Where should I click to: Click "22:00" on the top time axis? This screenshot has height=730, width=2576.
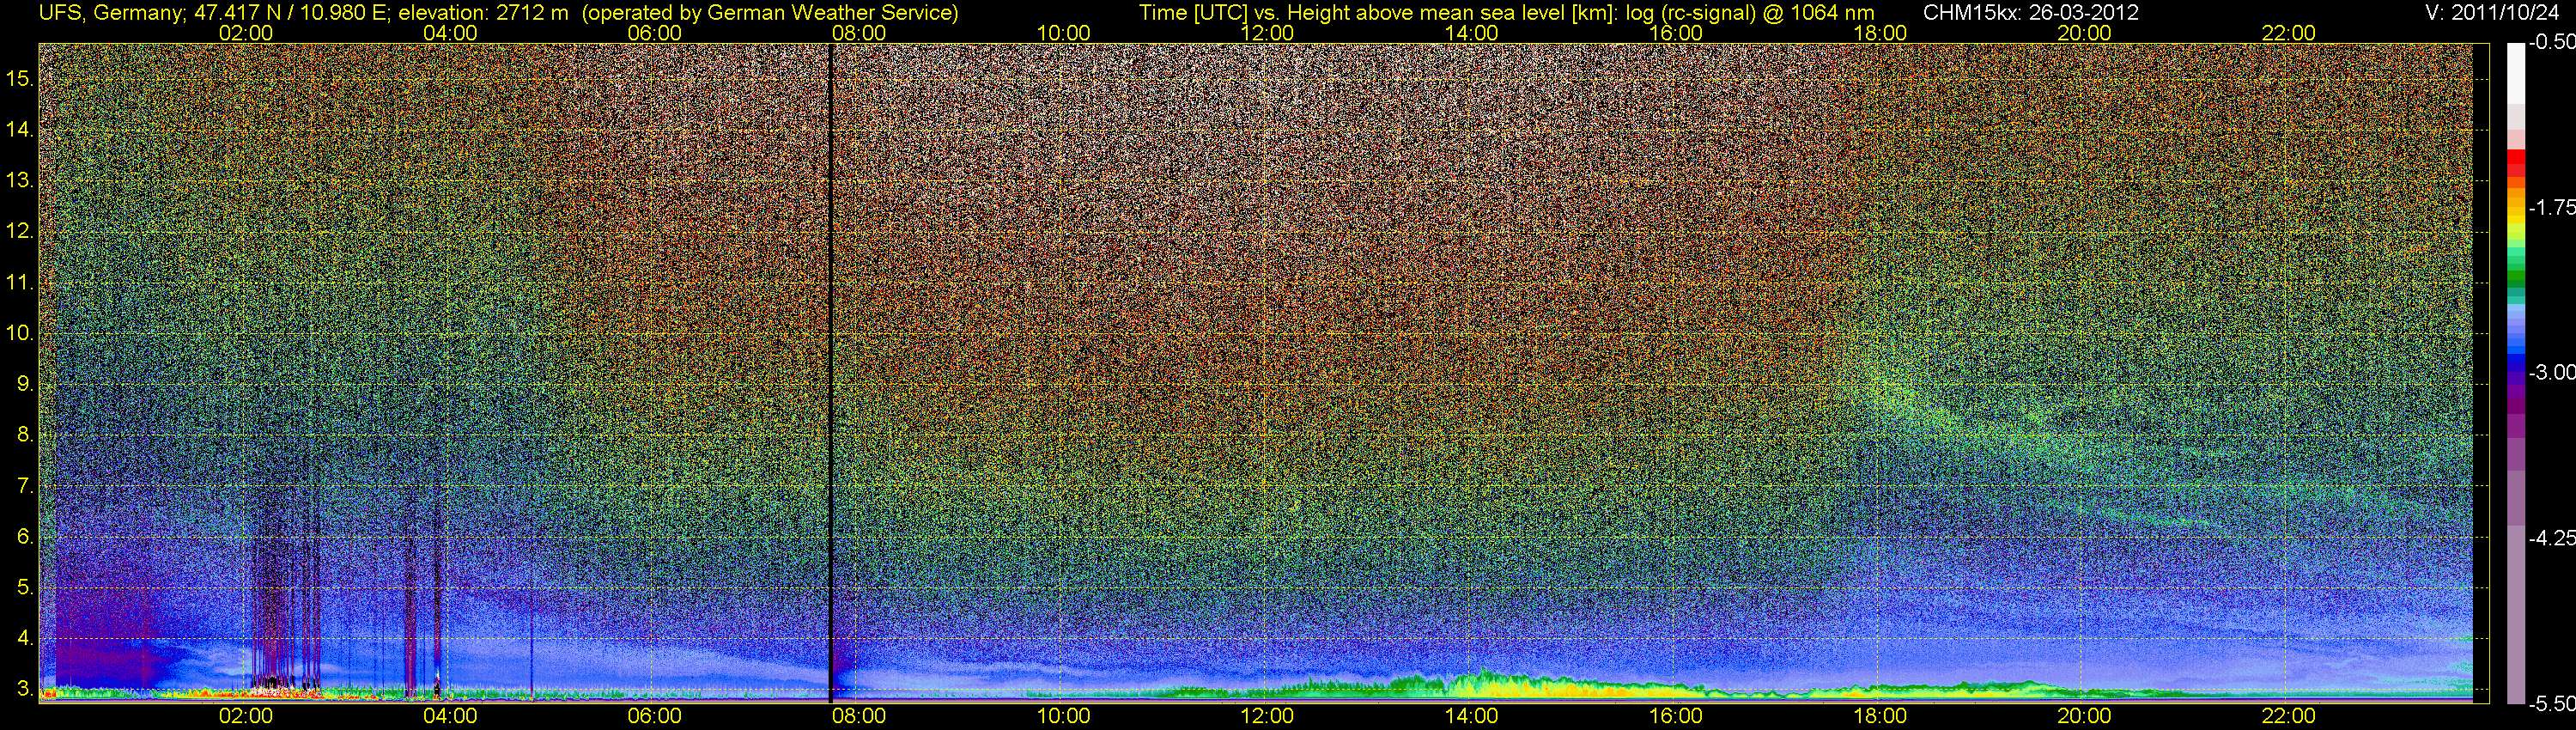click(x=2289, y=33)
